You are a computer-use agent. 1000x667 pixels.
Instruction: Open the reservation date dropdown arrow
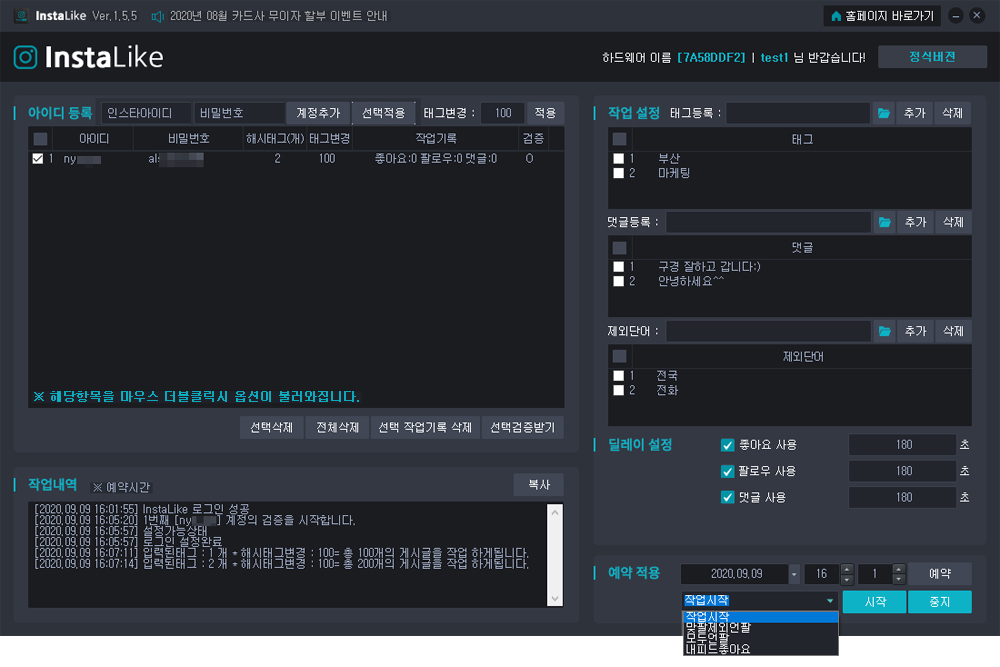point(794,574)
